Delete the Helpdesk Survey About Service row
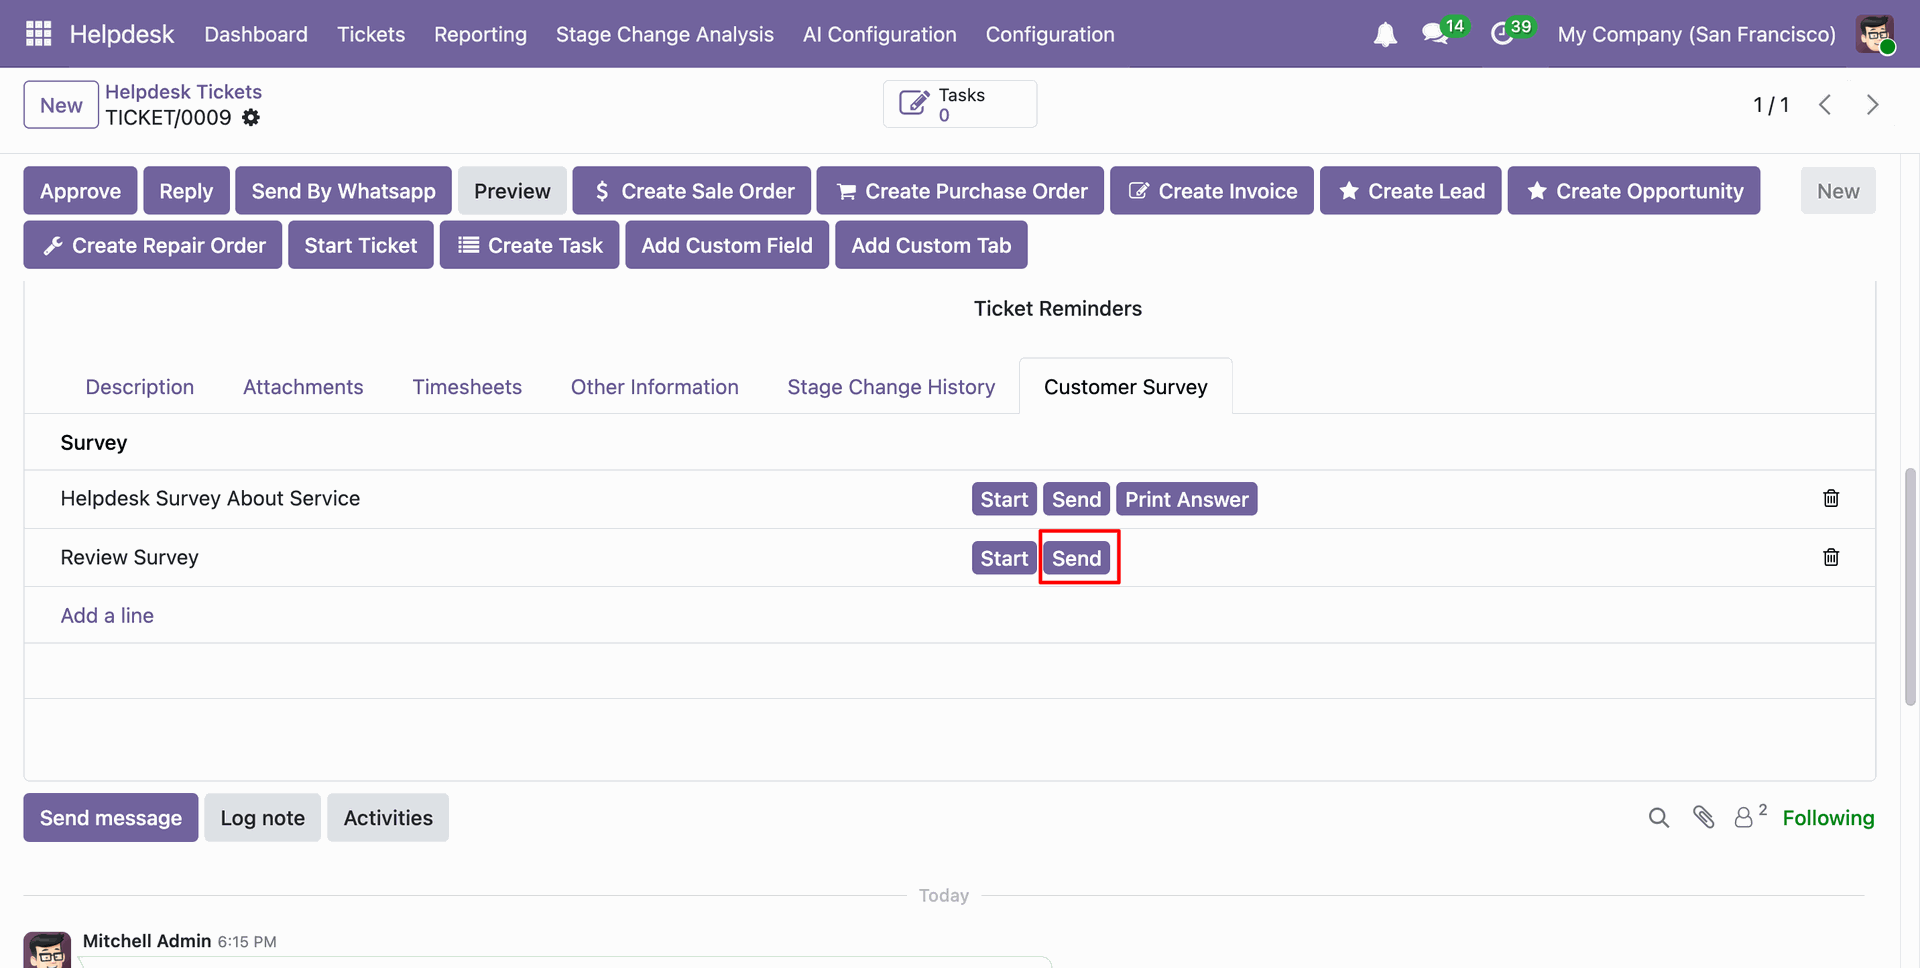Image resolution: width=1920 pixels, height=968 pixels. coord(1830,498)
